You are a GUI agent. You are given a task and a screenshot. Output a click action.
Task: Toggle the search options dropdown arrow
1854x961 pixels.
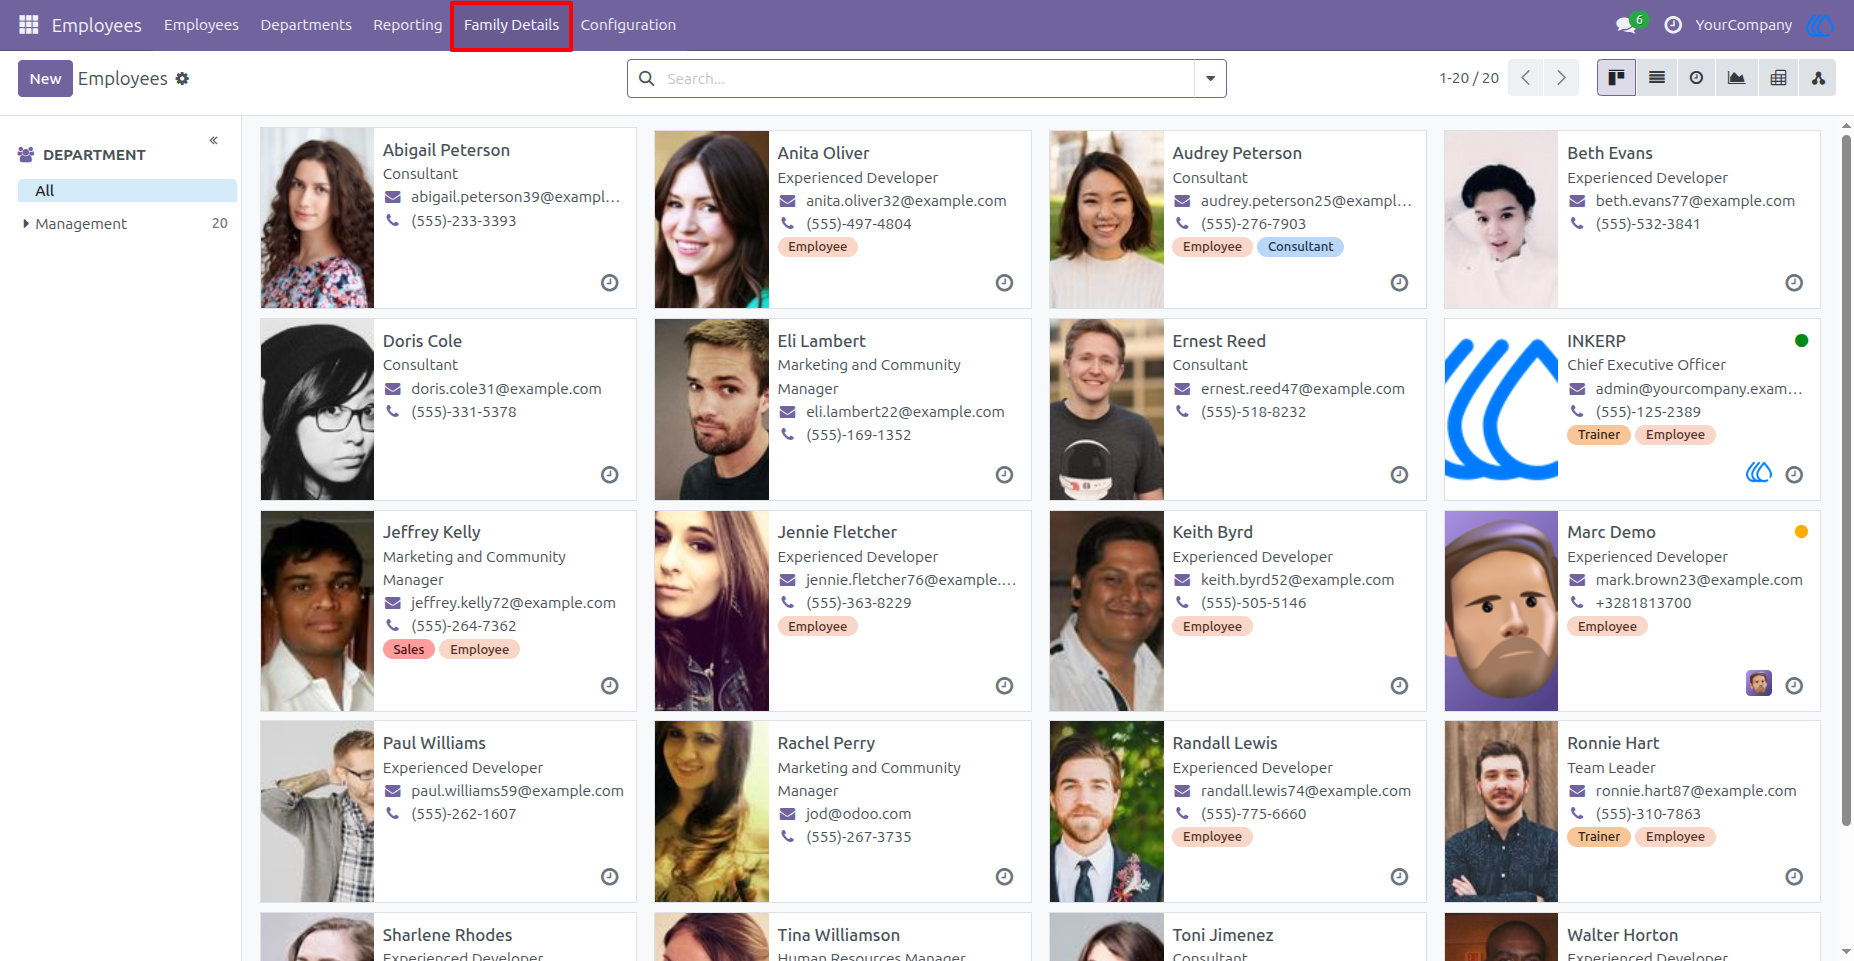1211,78
